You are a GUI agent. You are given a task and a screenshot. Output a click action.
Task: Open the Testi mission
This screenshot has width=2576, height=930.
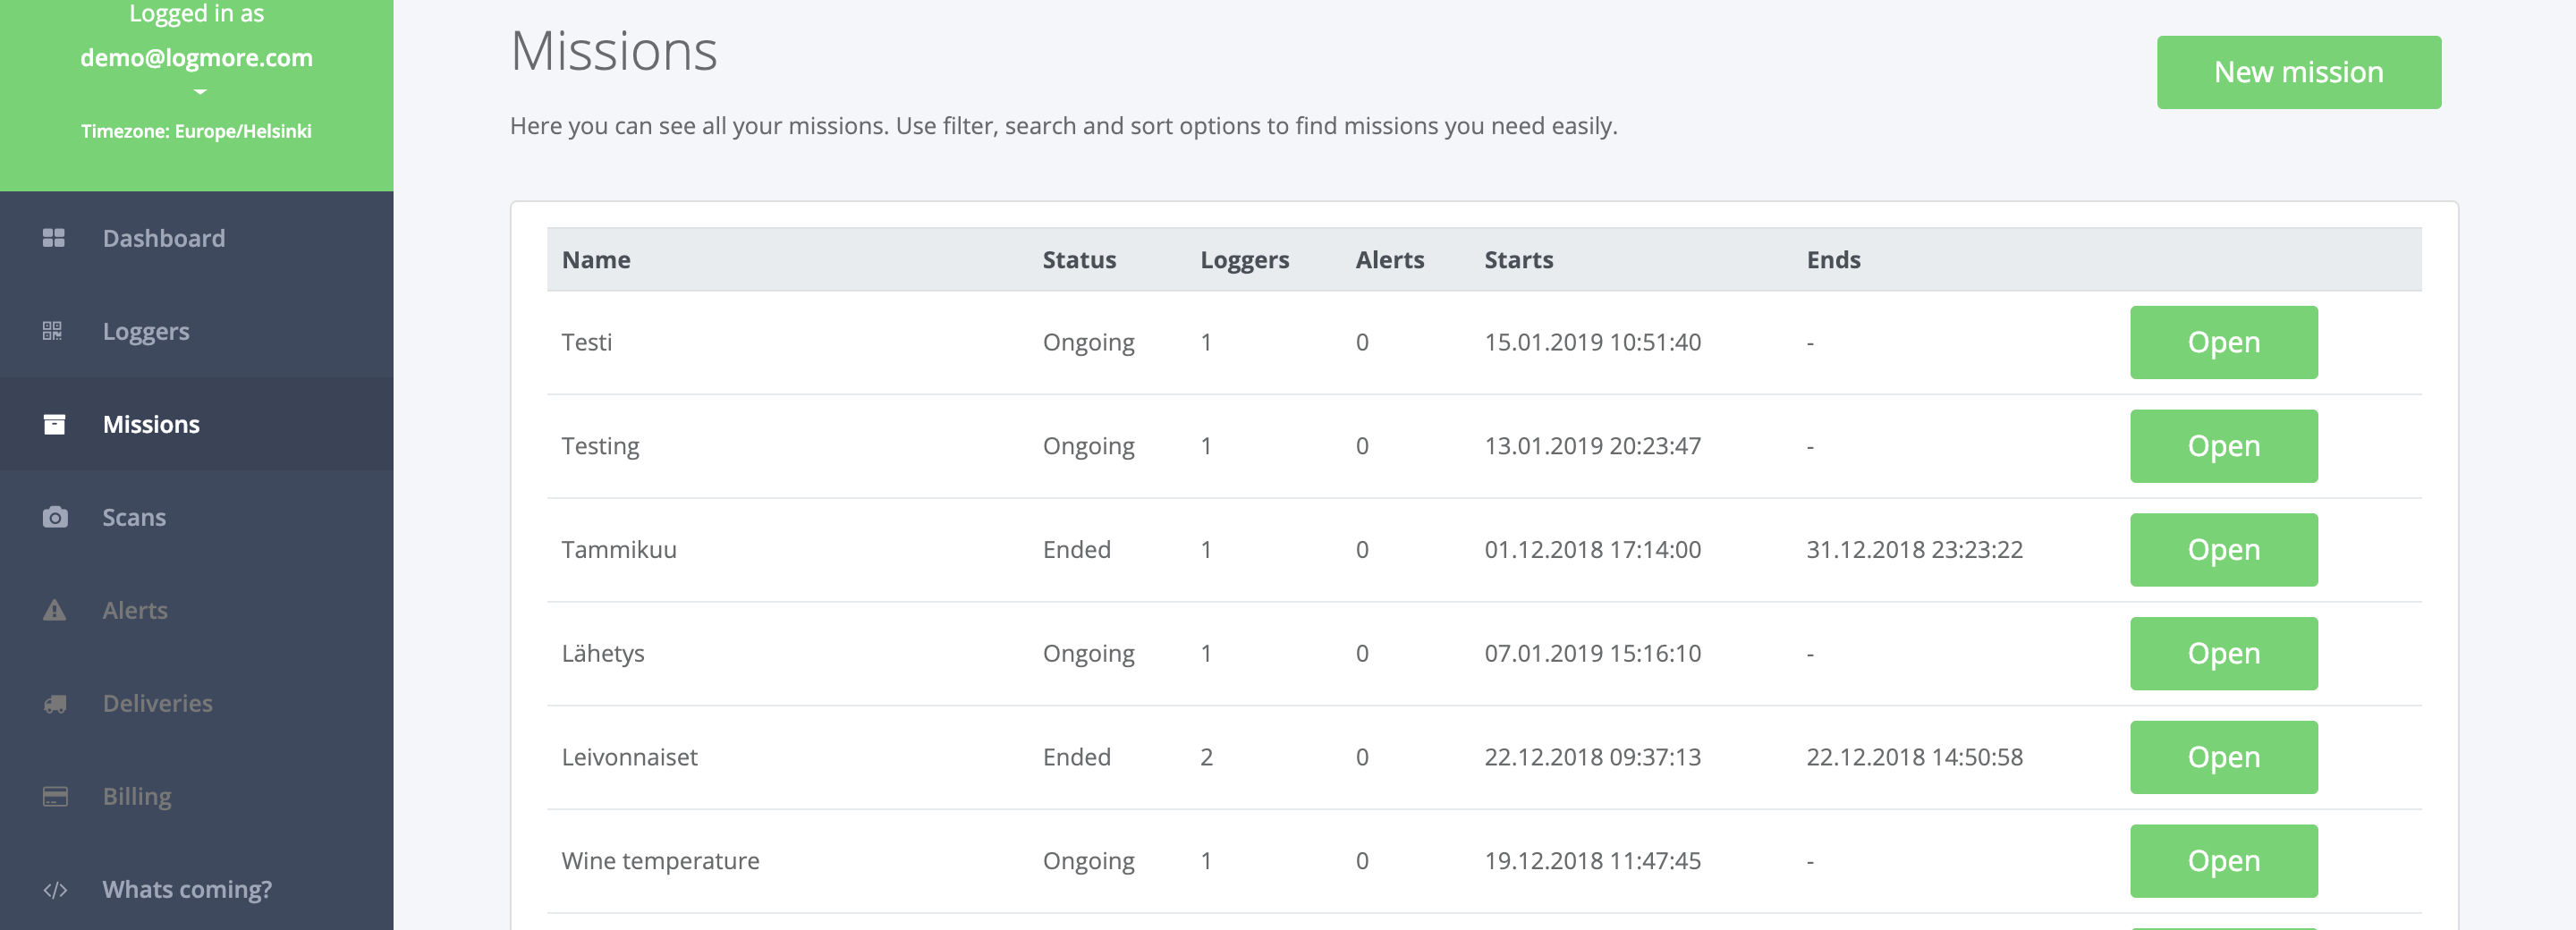click(2223, 342)
